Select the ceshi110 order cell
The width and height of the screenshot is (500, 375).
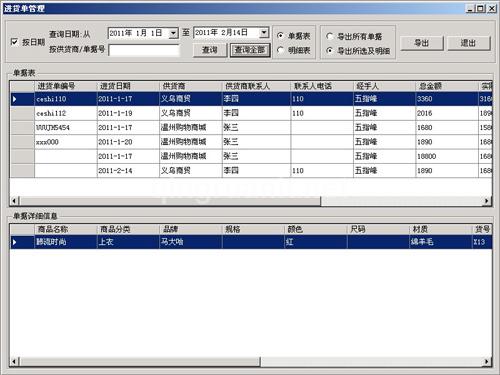[66, 99]
